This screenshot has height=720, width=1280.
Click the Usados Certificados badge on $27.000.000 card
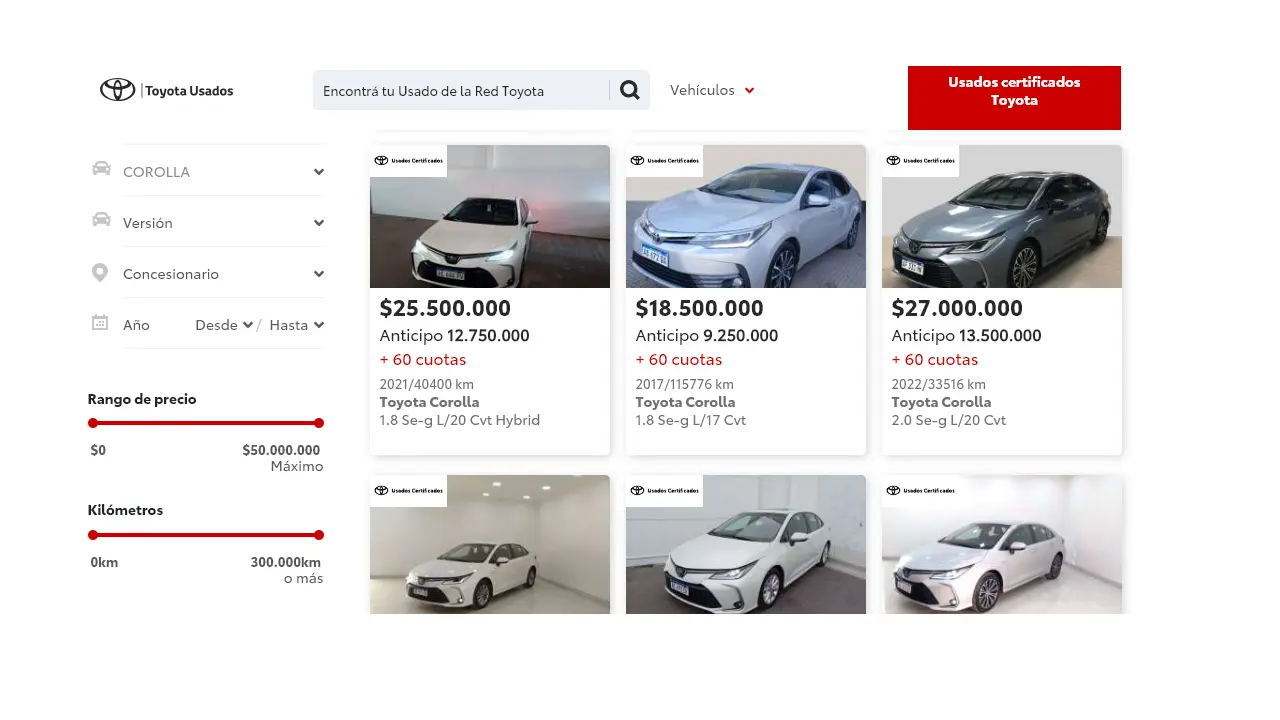point(920,160)
